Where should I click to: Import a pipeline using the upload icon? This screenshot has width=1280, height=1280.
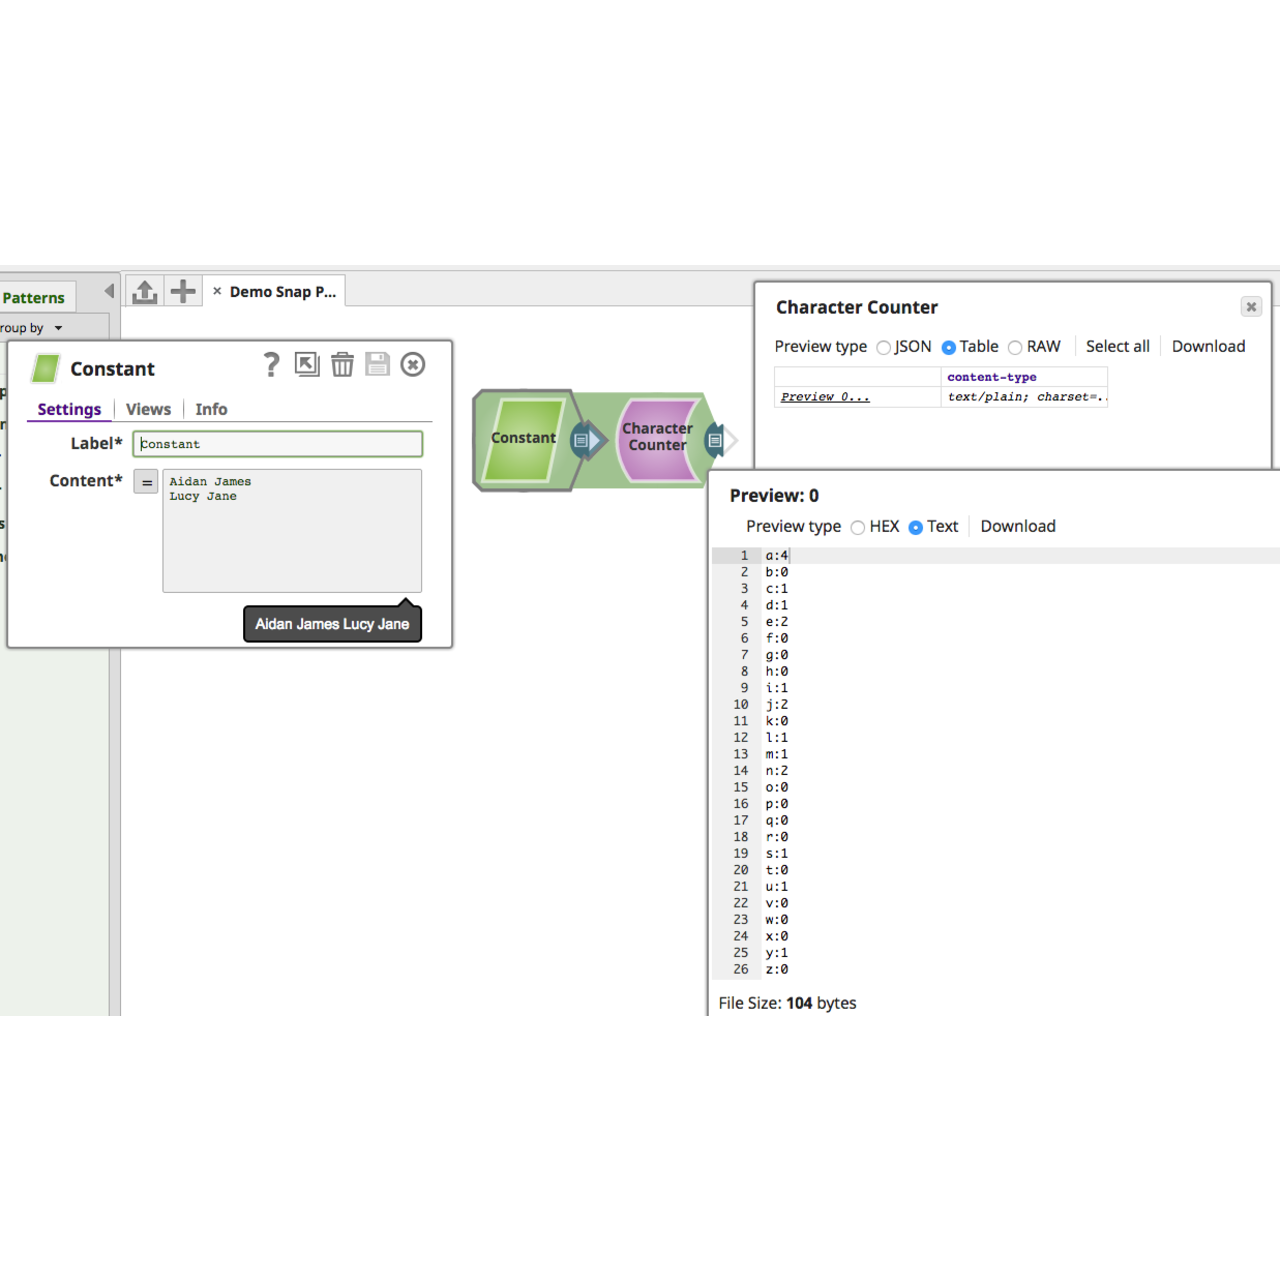click(x=145, y=291)
